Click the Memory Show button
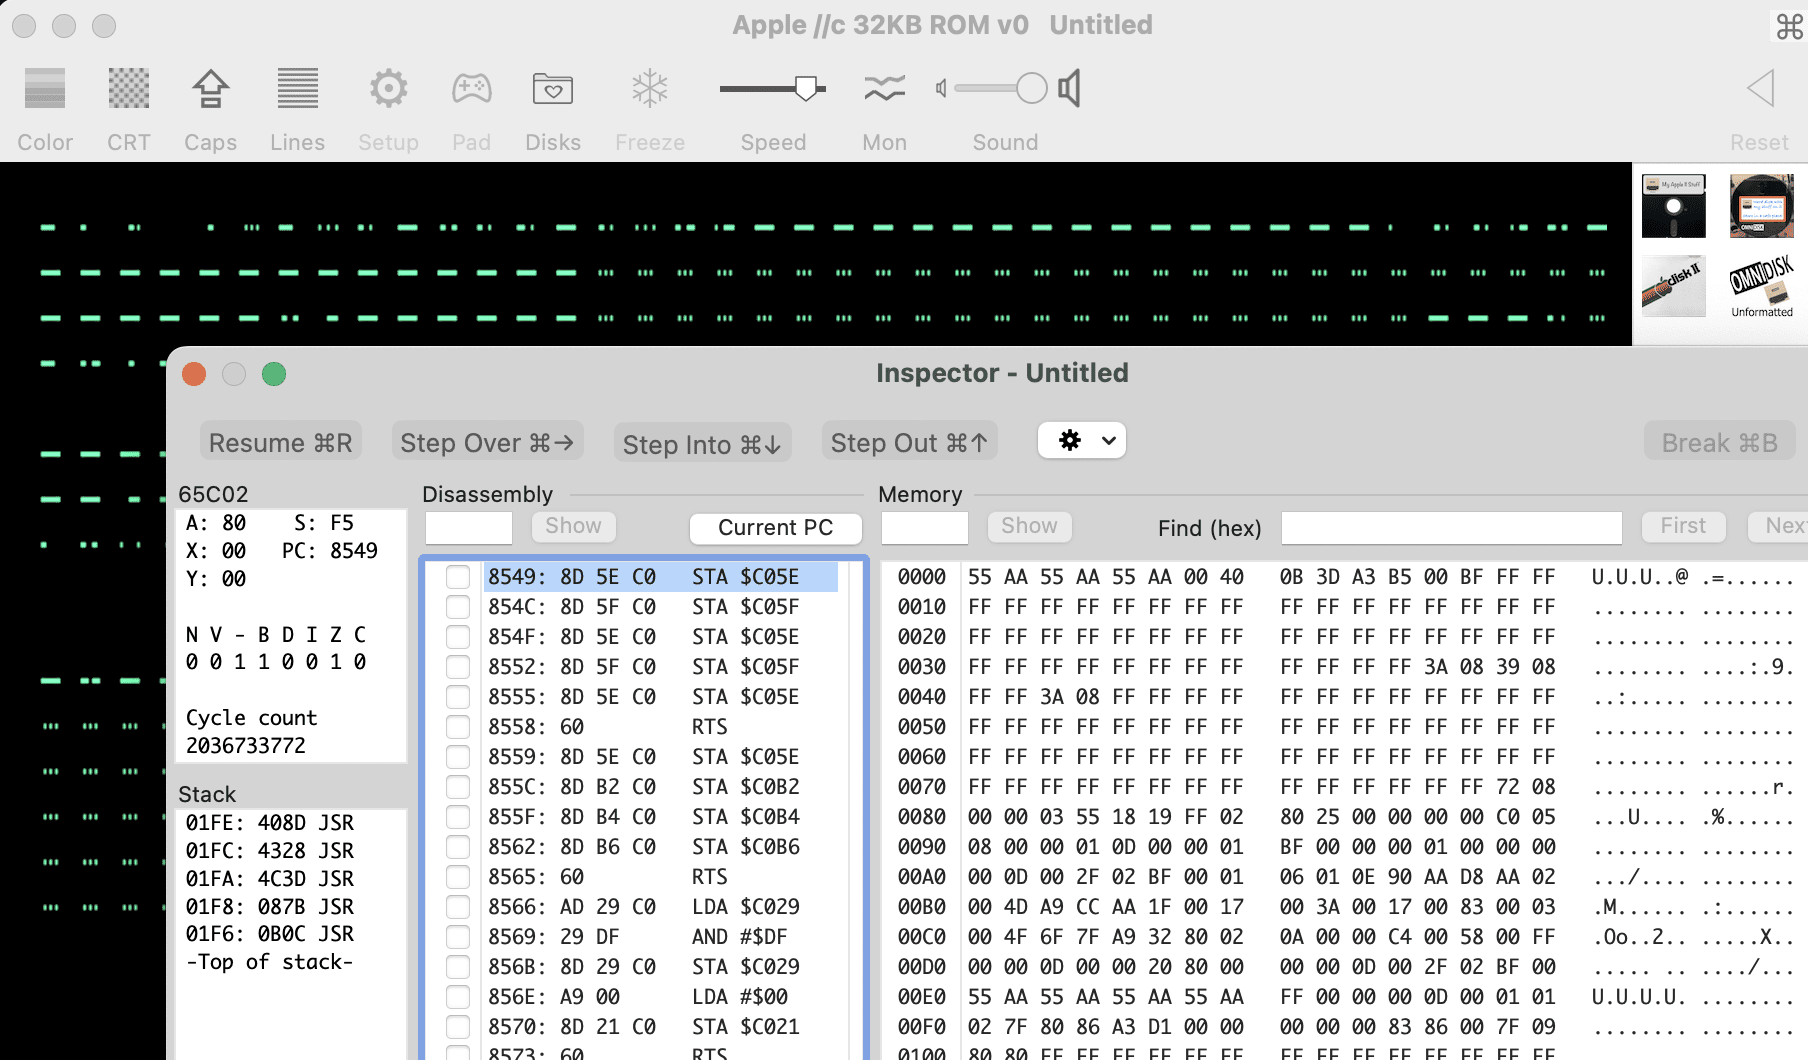Image resolution: width=1808 pixels, height=1060 pixels. pos(1029,526)
